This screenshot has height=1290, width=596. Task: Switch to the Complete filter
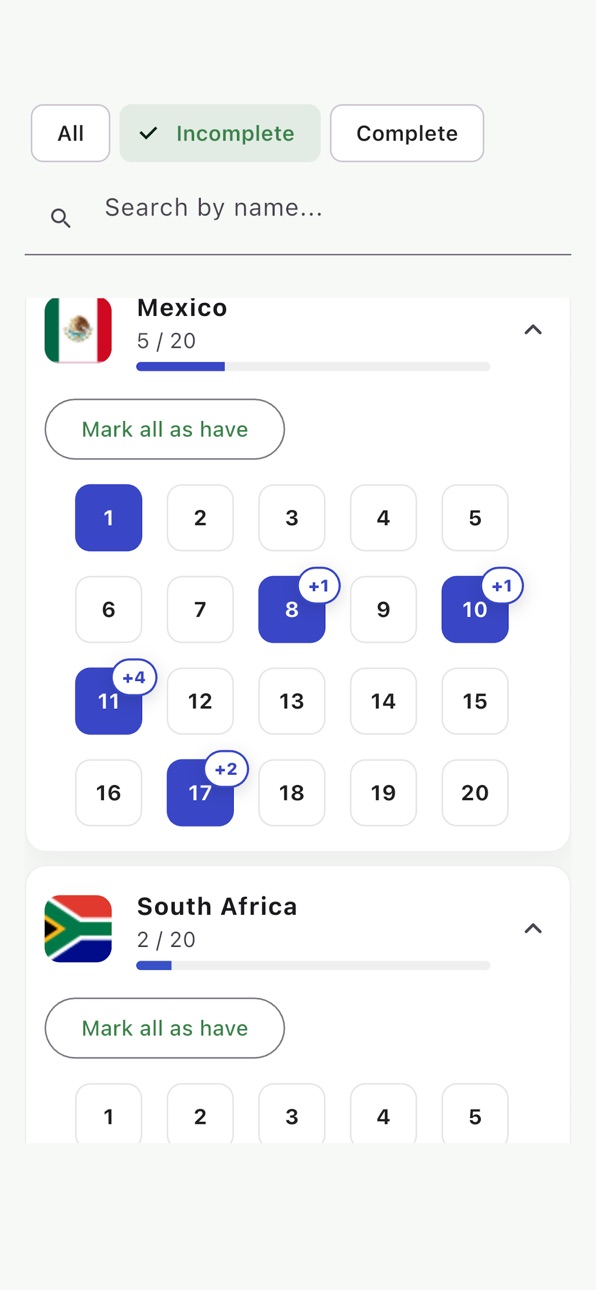[x=407, y=133]
